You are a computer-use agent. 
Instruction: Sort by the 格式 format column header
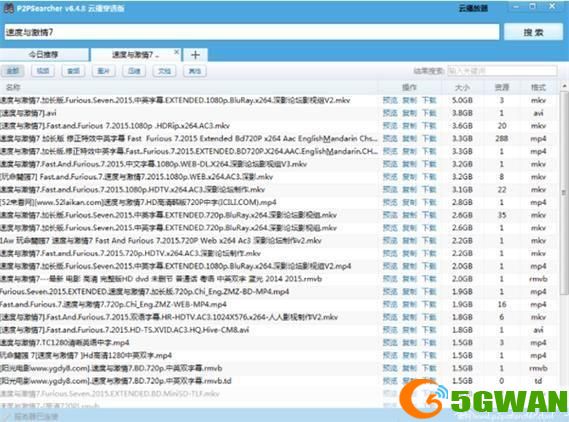click(x=539, y=87)
